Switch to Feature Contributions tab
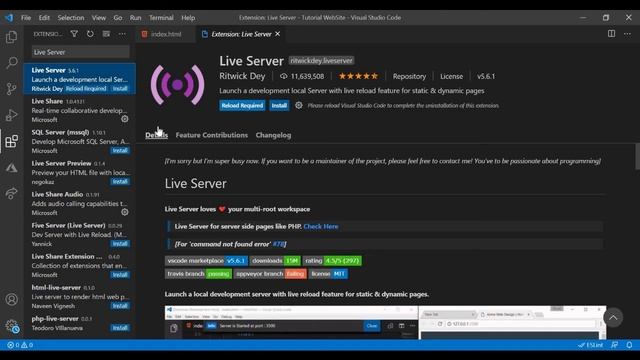Image resolution: width=640 pixels, height=360 pixels. tap(211, 135)
